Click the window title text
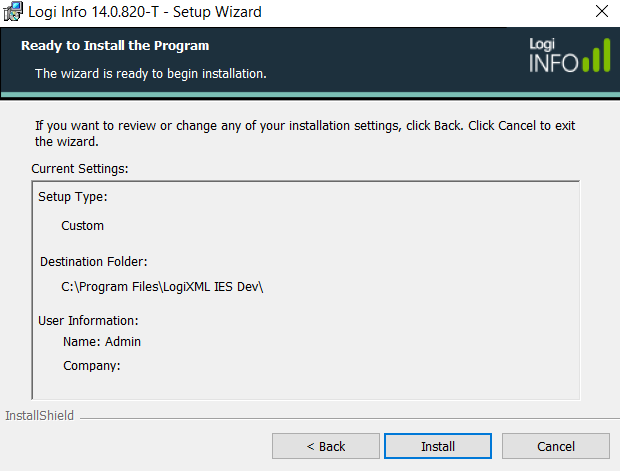Image resolution: width=620 pixels, height=471 pixels. click(x=145, y=12)
